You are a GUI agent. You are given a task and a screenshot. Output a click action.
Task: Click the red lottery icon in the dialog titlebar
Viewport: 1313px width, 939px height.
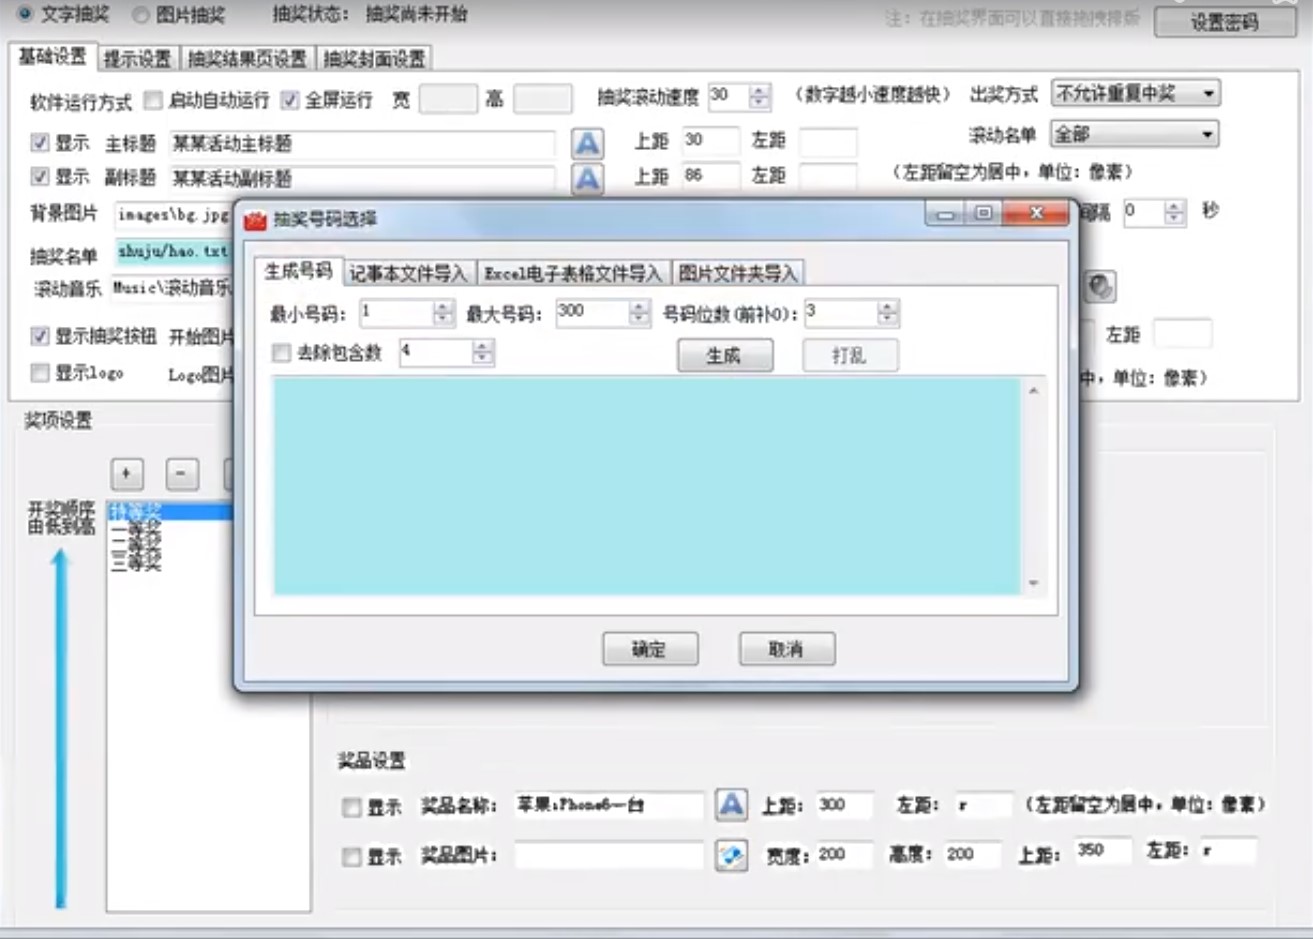point(254,213)
